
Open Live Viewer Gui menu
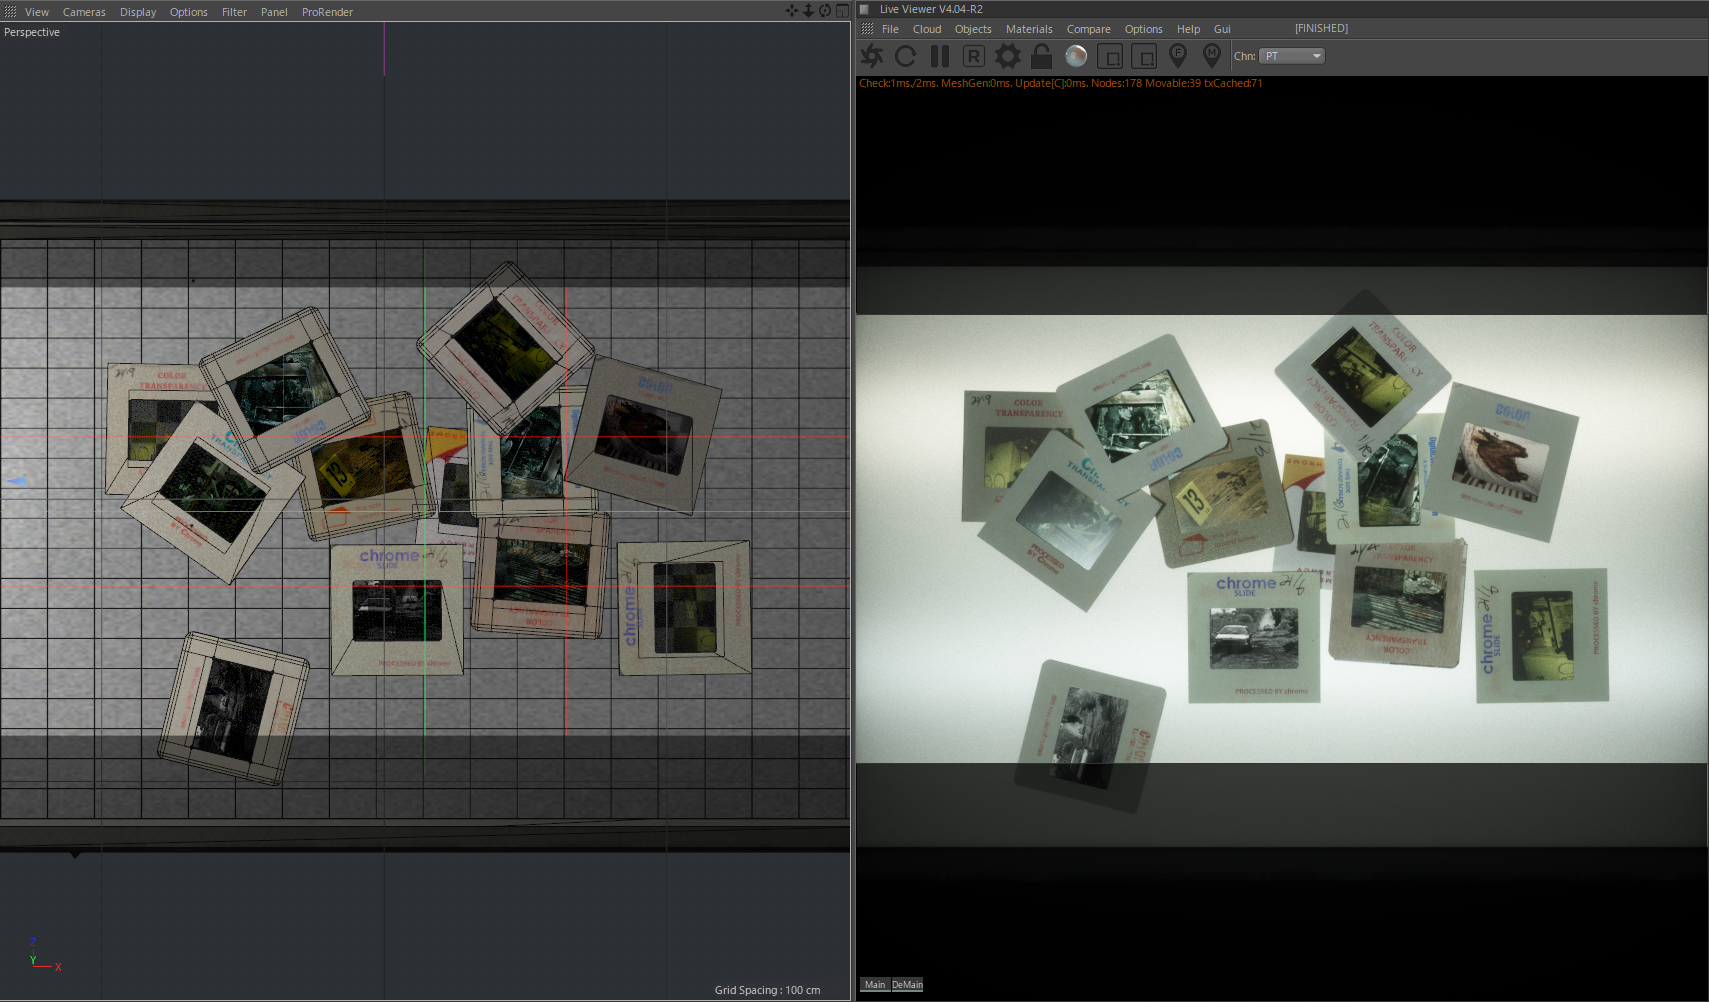click(1222, 29)
